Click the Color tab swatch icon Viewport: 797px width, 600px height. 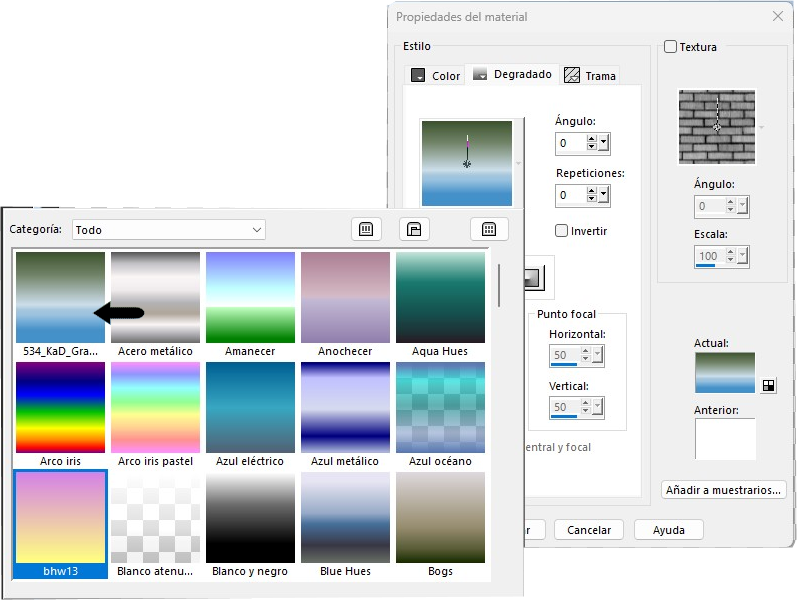[418, 75]
